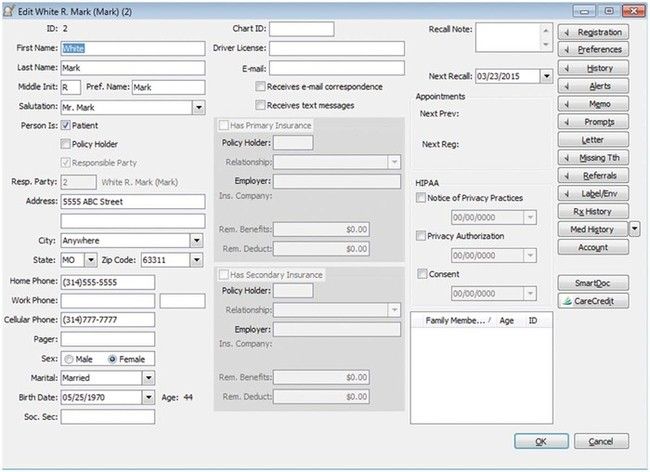Screen dimensions: 650x472
Task: Open patient History button
Action: click(592, 68)
